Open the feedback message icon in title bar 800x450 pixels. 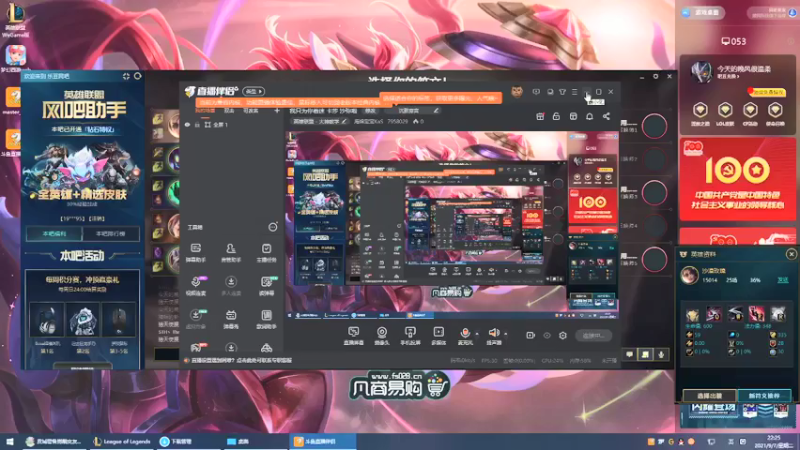(x=536, y=92)
